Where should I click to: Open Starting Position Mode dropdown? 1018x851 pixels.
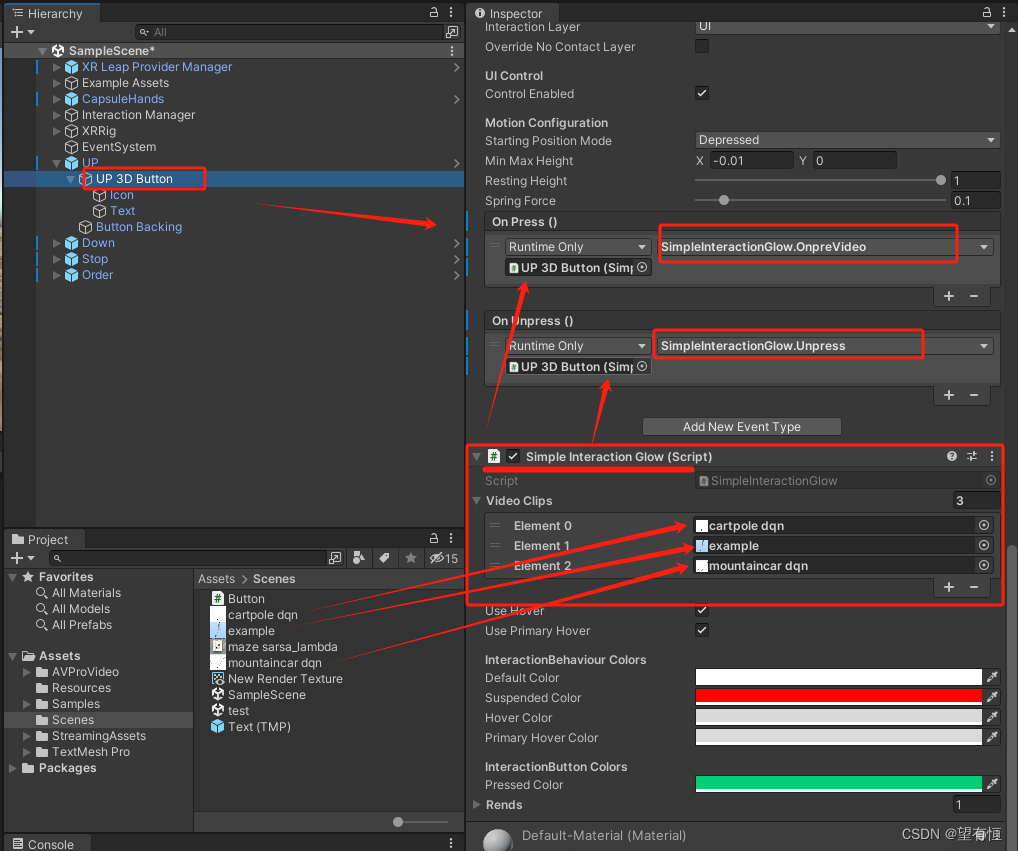click(847, 140)
